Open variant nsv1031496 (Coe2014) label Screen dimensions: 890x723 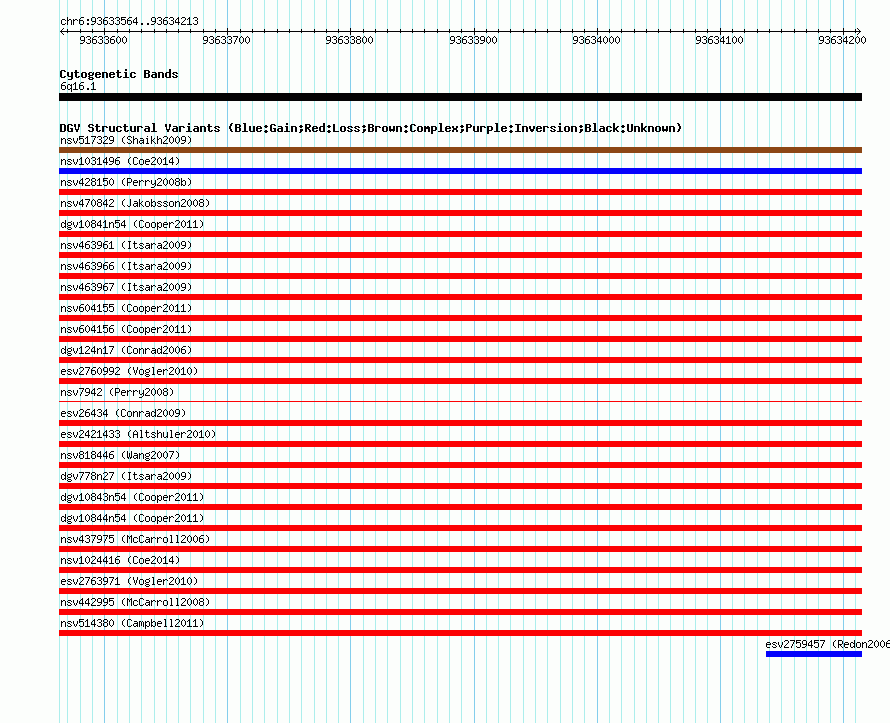(x=120, y=161)
